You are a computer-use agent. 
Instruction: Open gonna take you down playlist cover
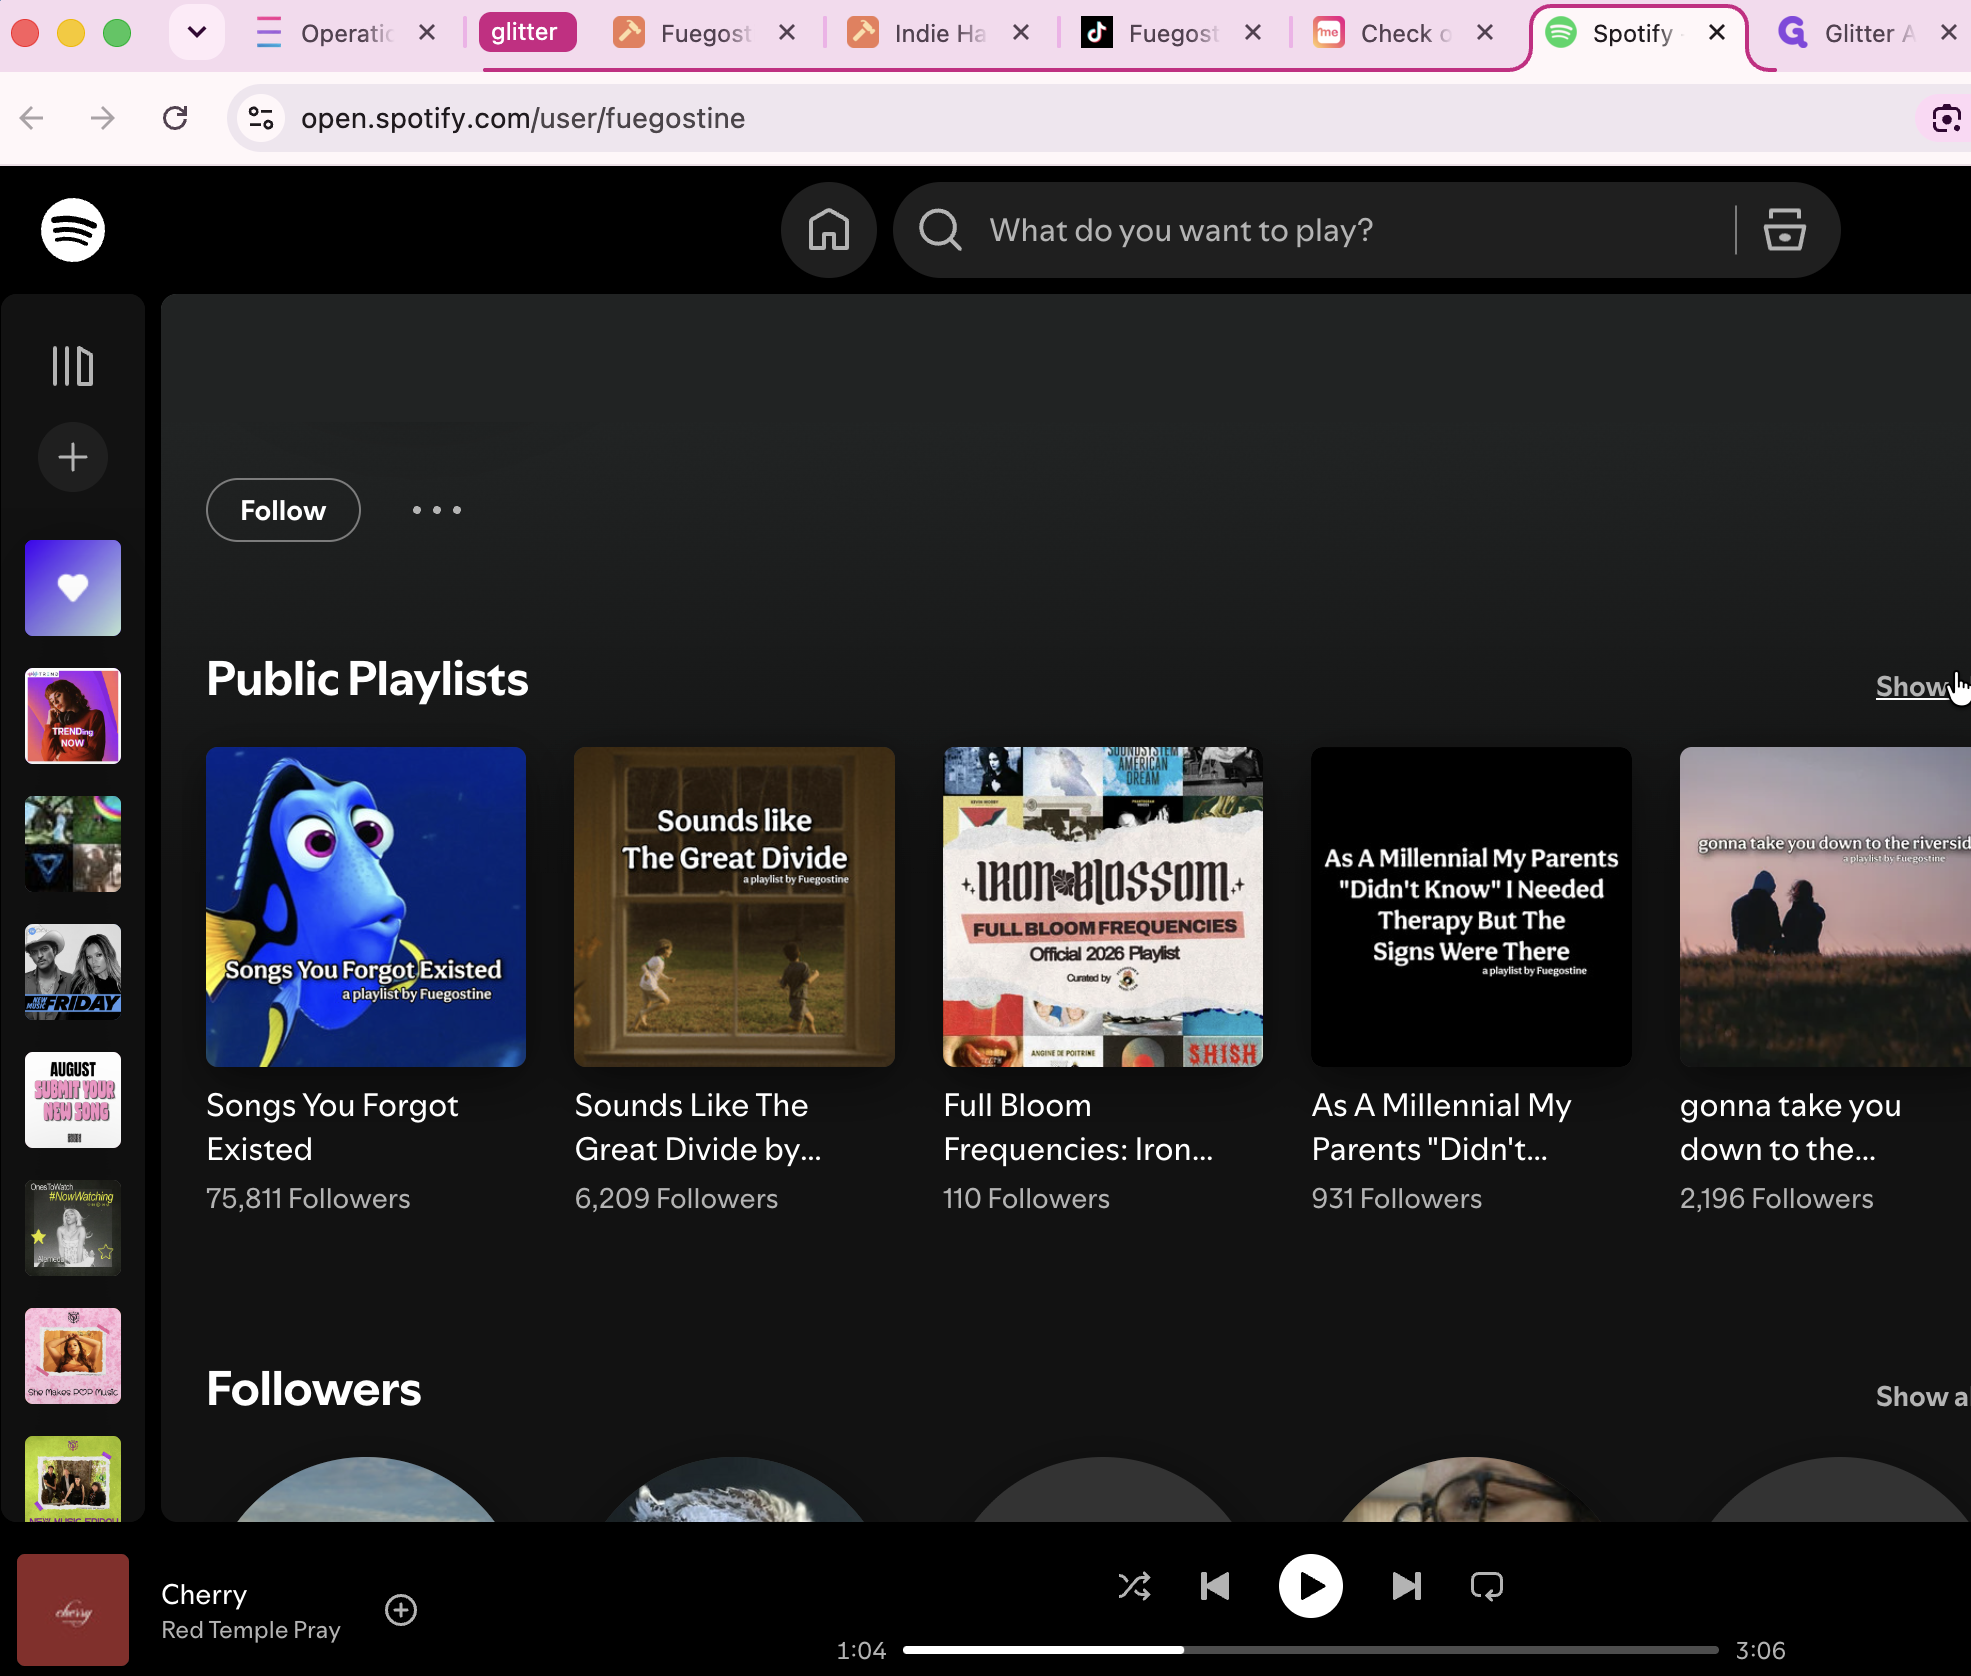1825,907
